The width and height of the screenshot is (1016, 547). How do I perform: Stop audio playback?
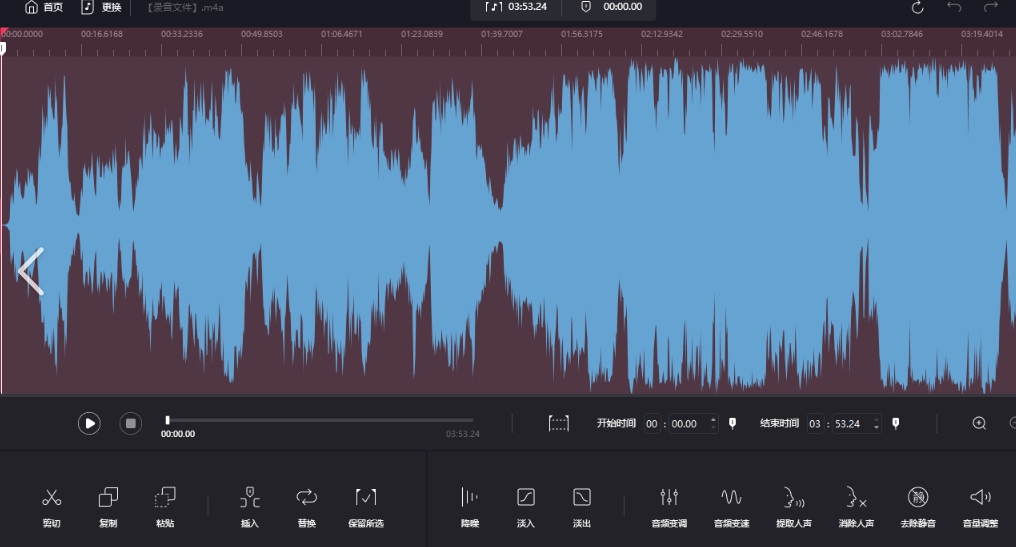click(130, 423)
